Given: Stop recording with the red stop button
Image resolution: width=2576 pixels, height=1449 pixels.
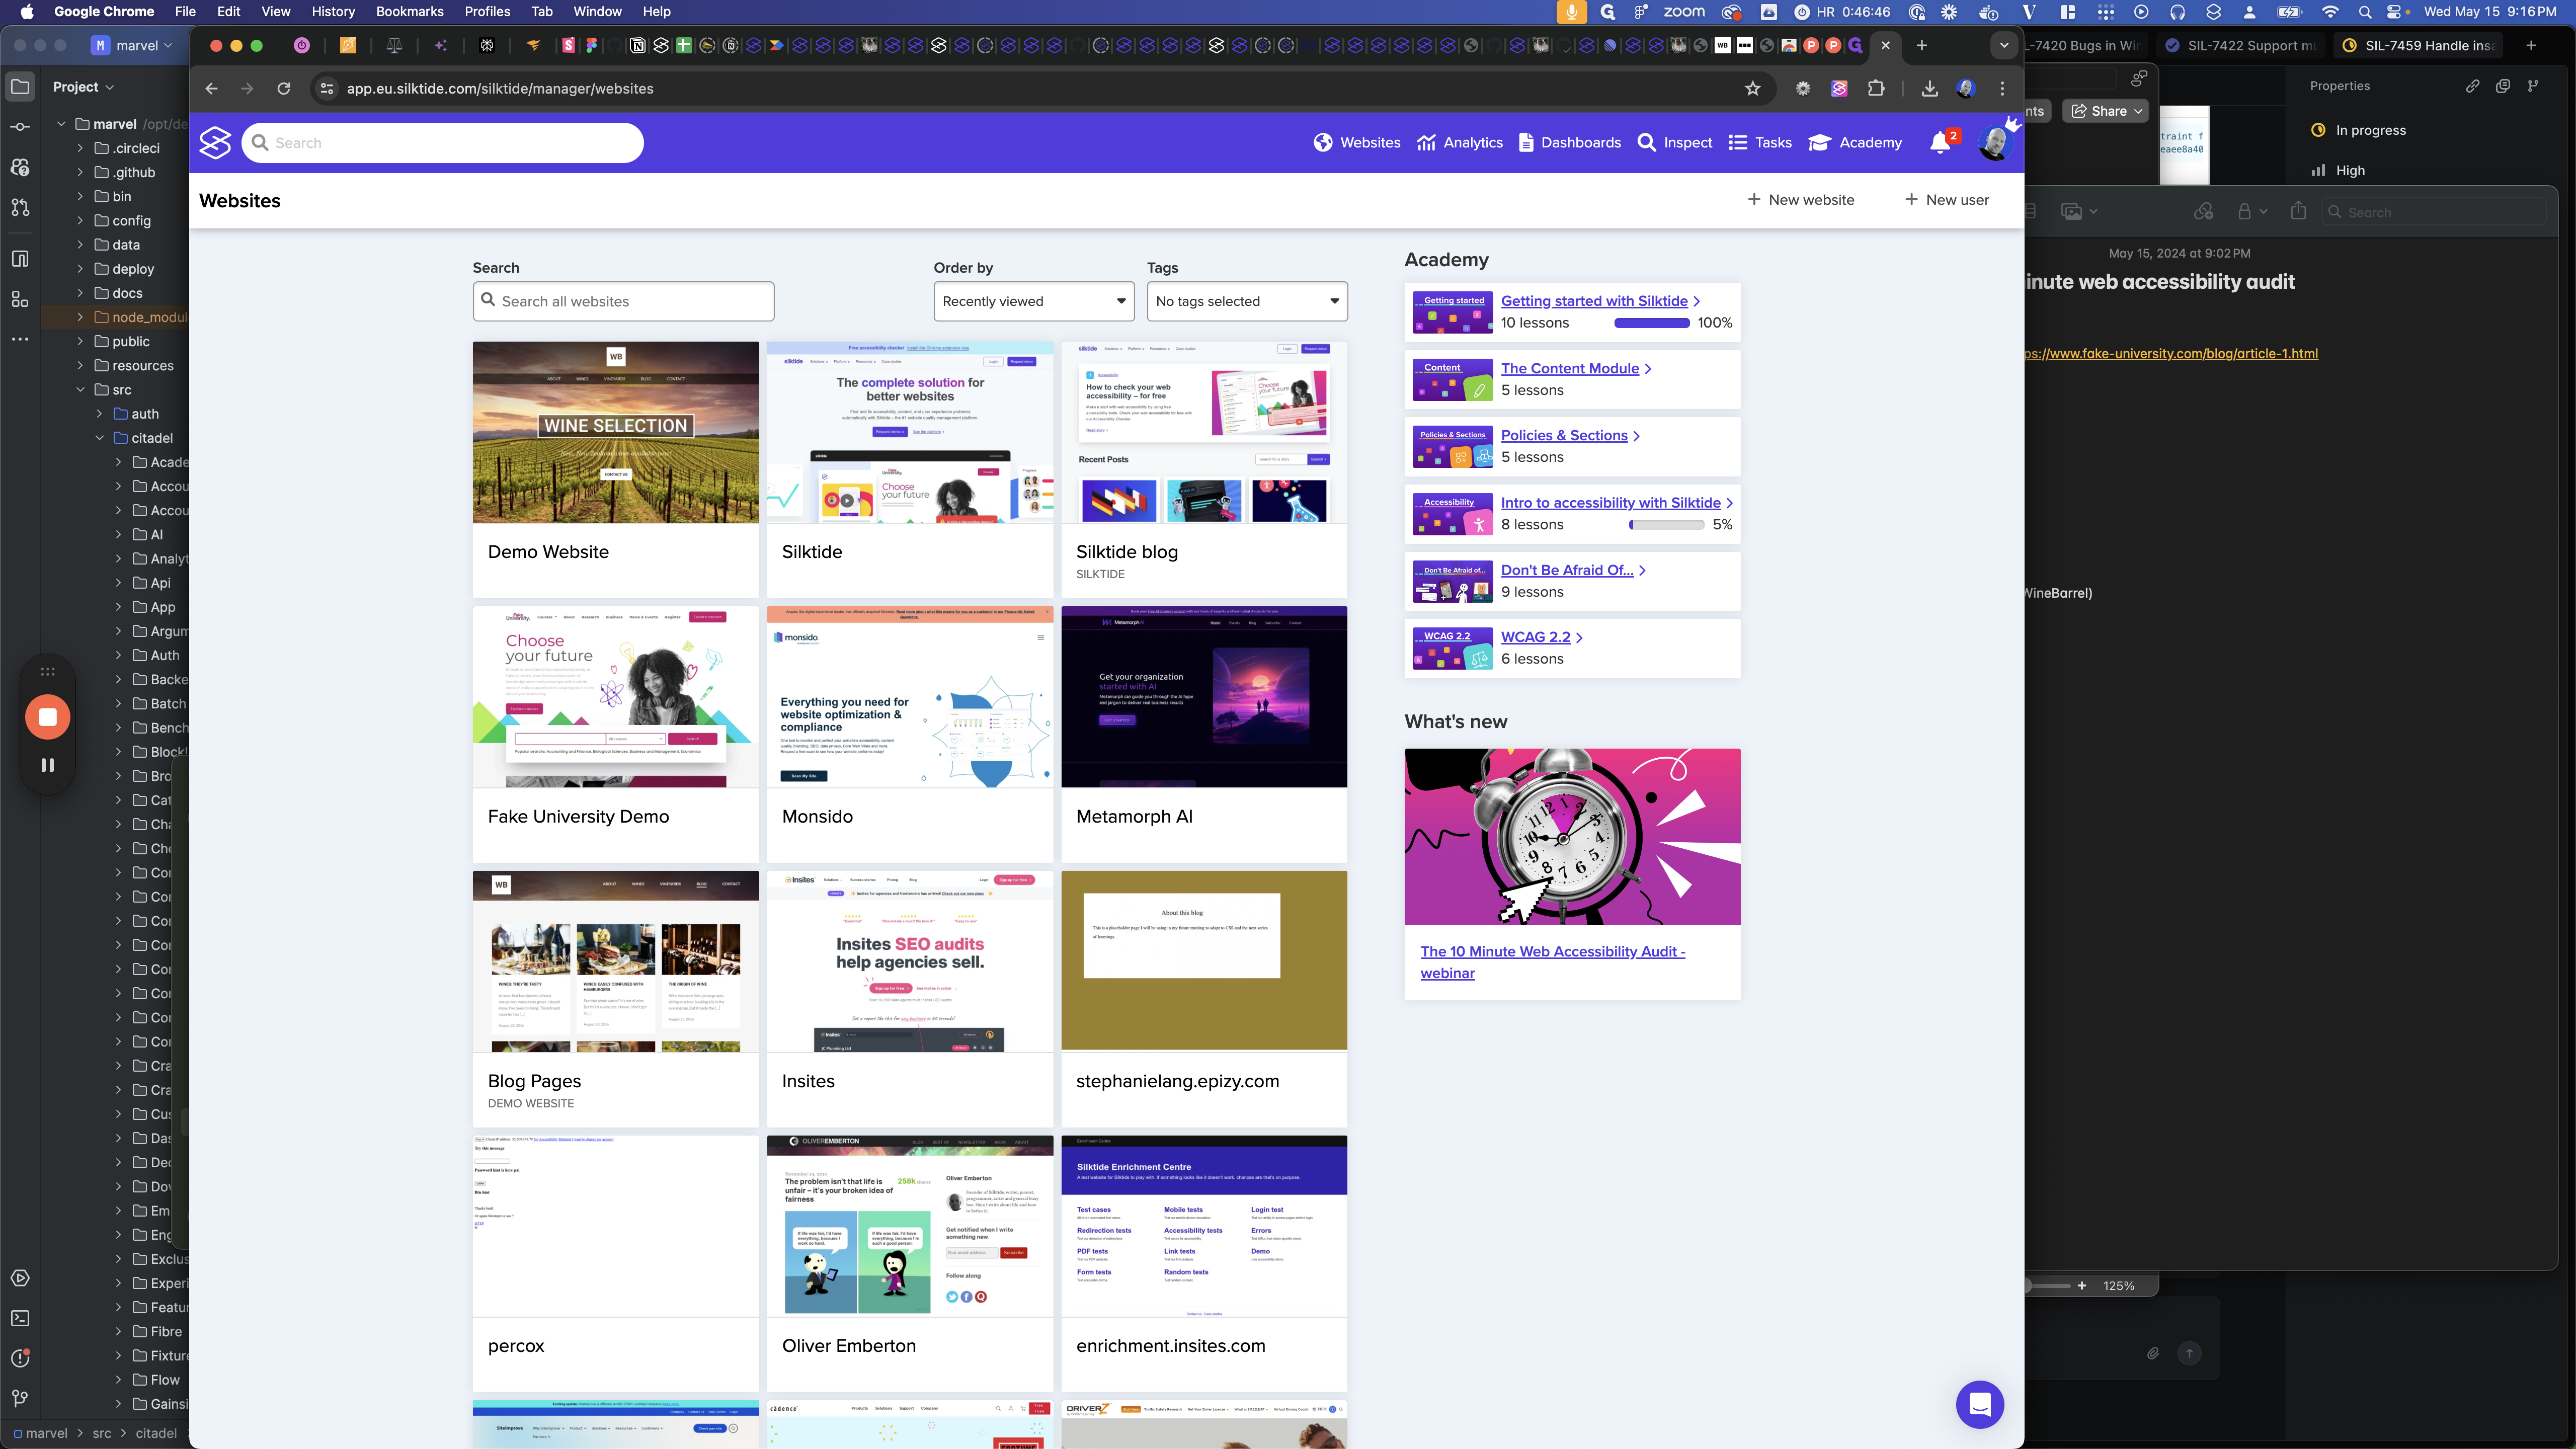Looking at the screenshot, I should pyautogui.click(x=47, y=716).
